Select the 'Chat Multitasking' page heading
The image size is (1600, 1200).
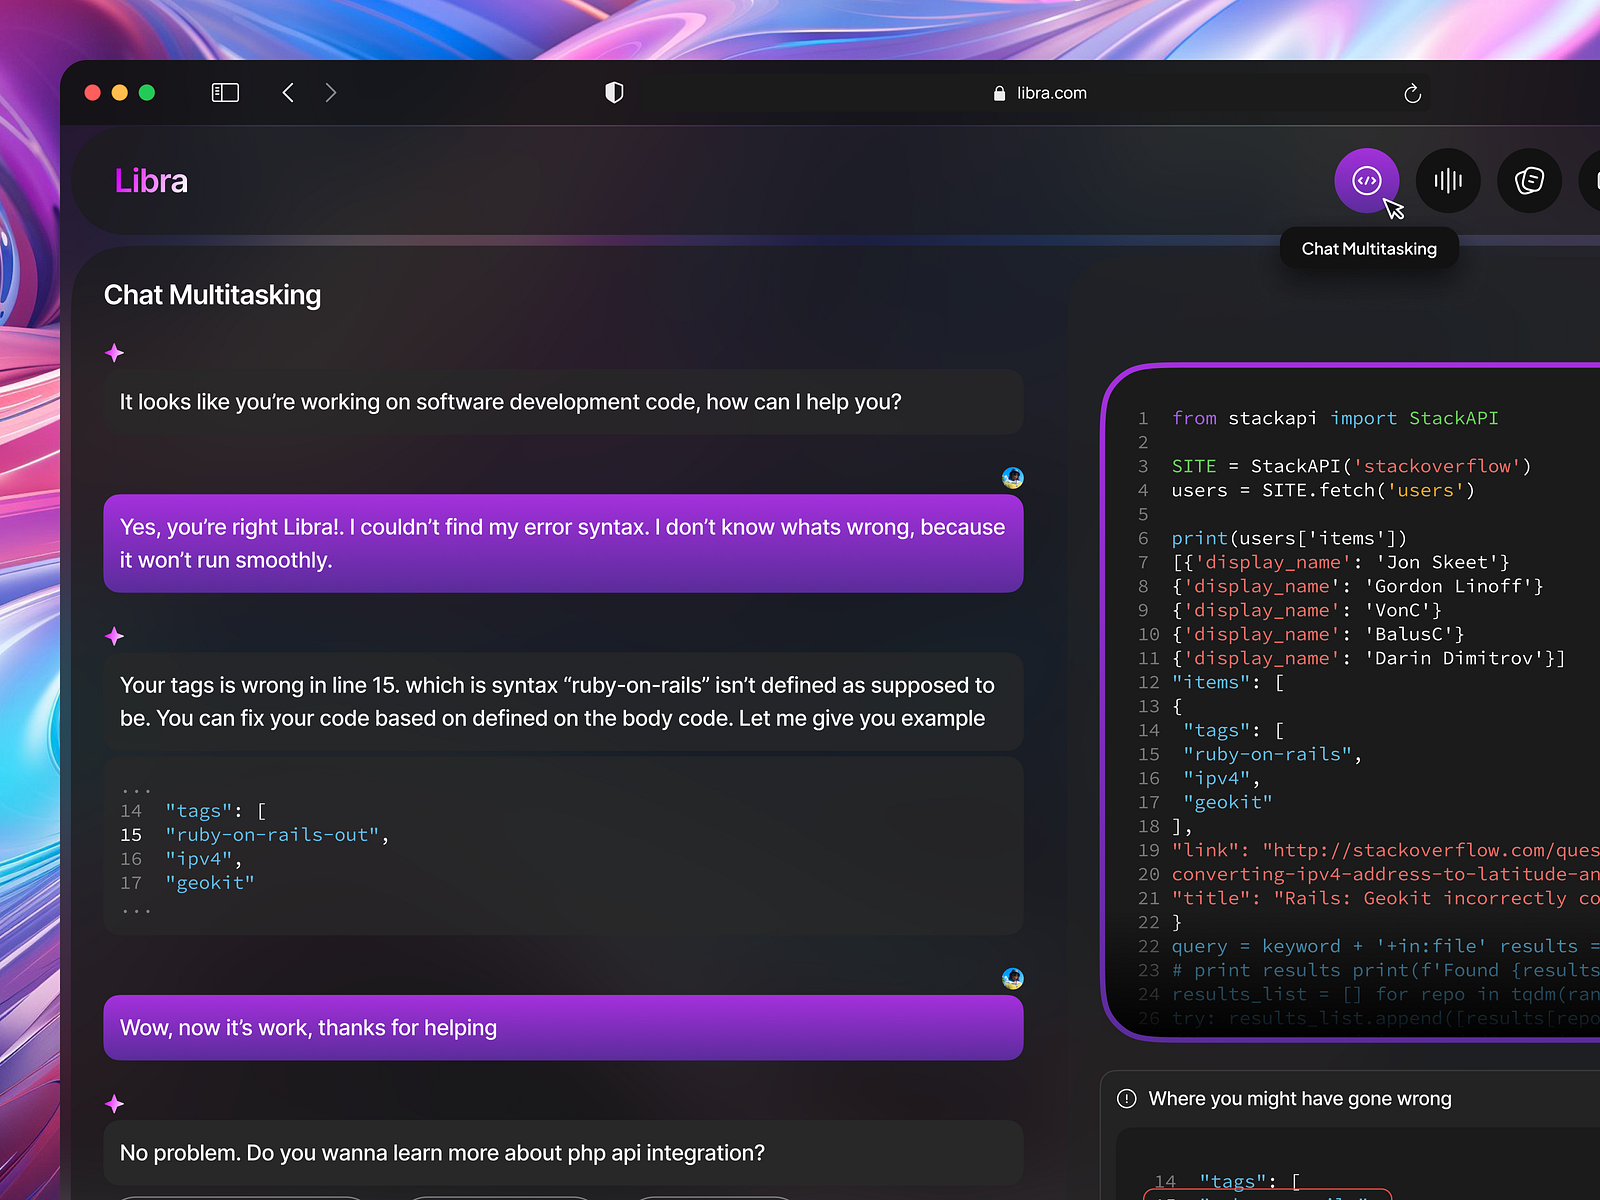(x=212, y=295)
